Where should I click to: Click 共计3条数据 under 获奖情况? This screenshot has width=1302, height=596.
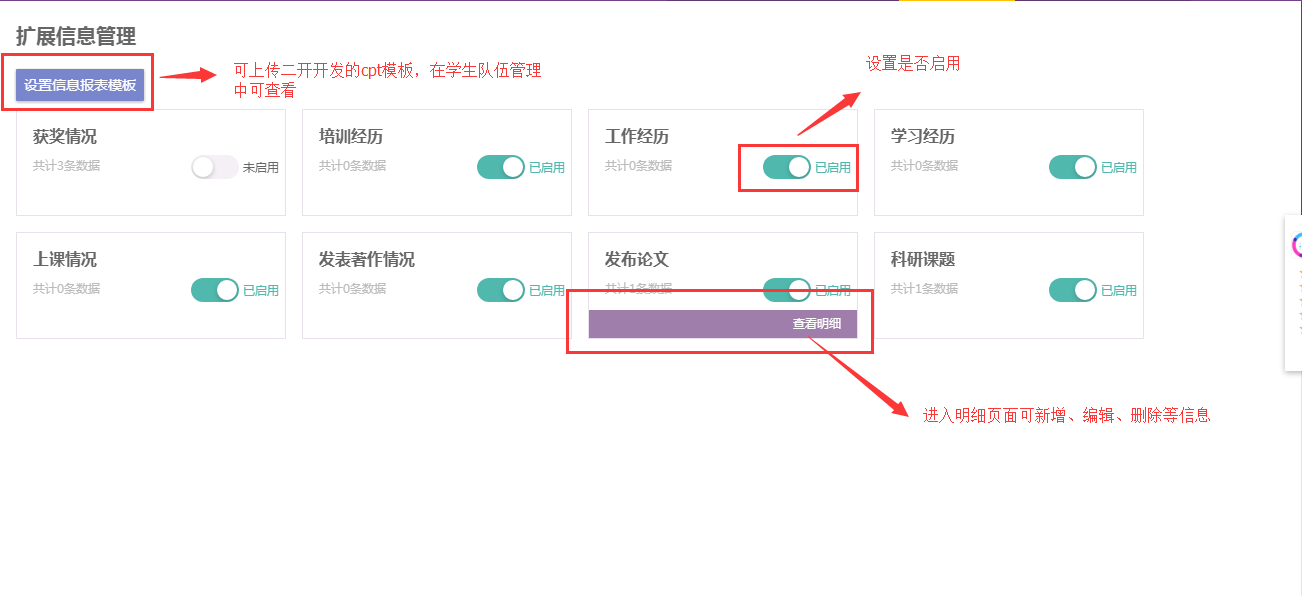(66, 166)
